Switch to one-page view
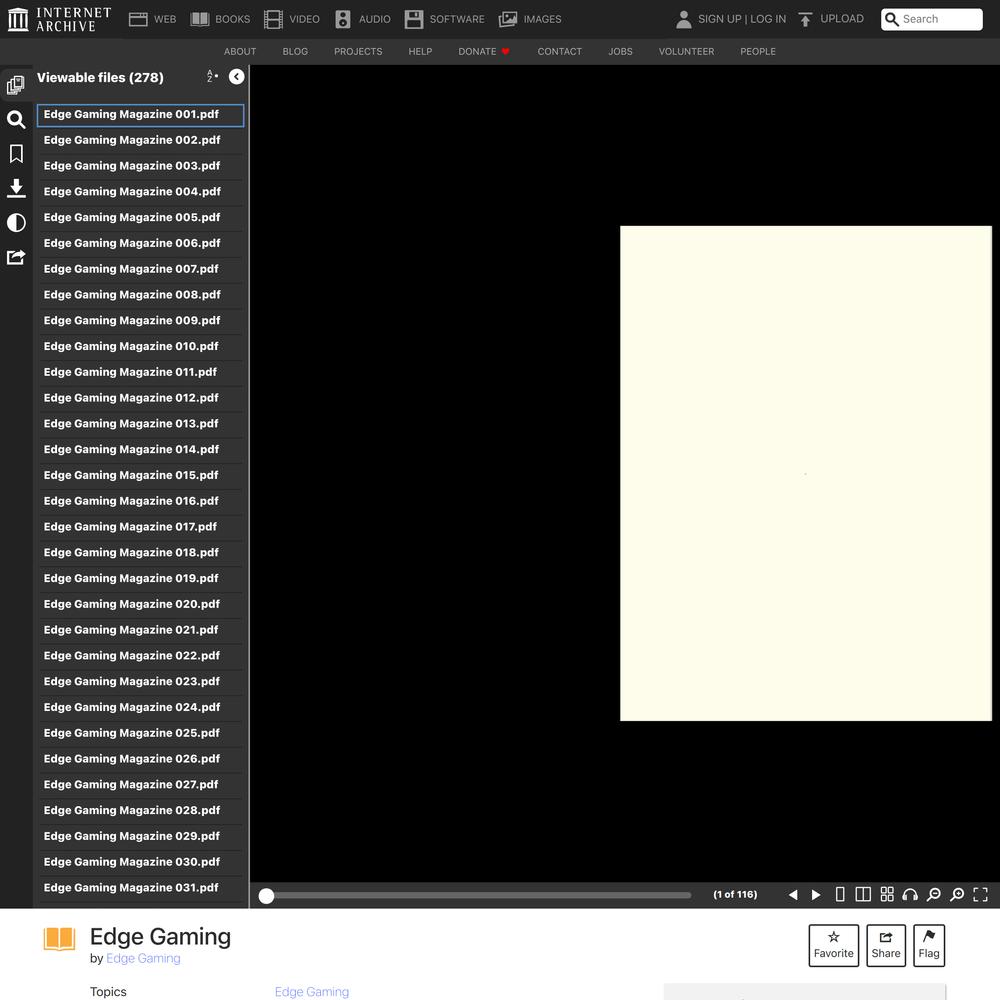The width and height of the screenshot is (1000, 1000). coord(840,895)
